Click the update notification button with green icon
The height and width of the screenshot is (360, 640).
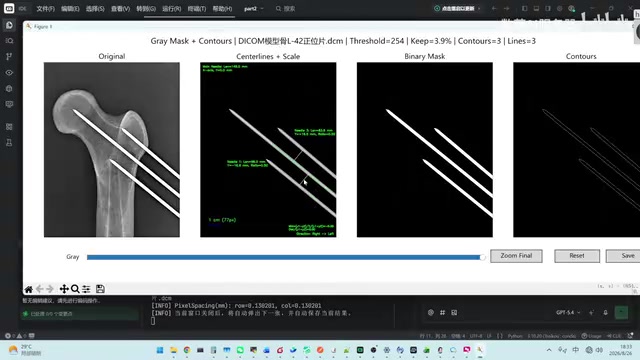click(x=457, y=9)
